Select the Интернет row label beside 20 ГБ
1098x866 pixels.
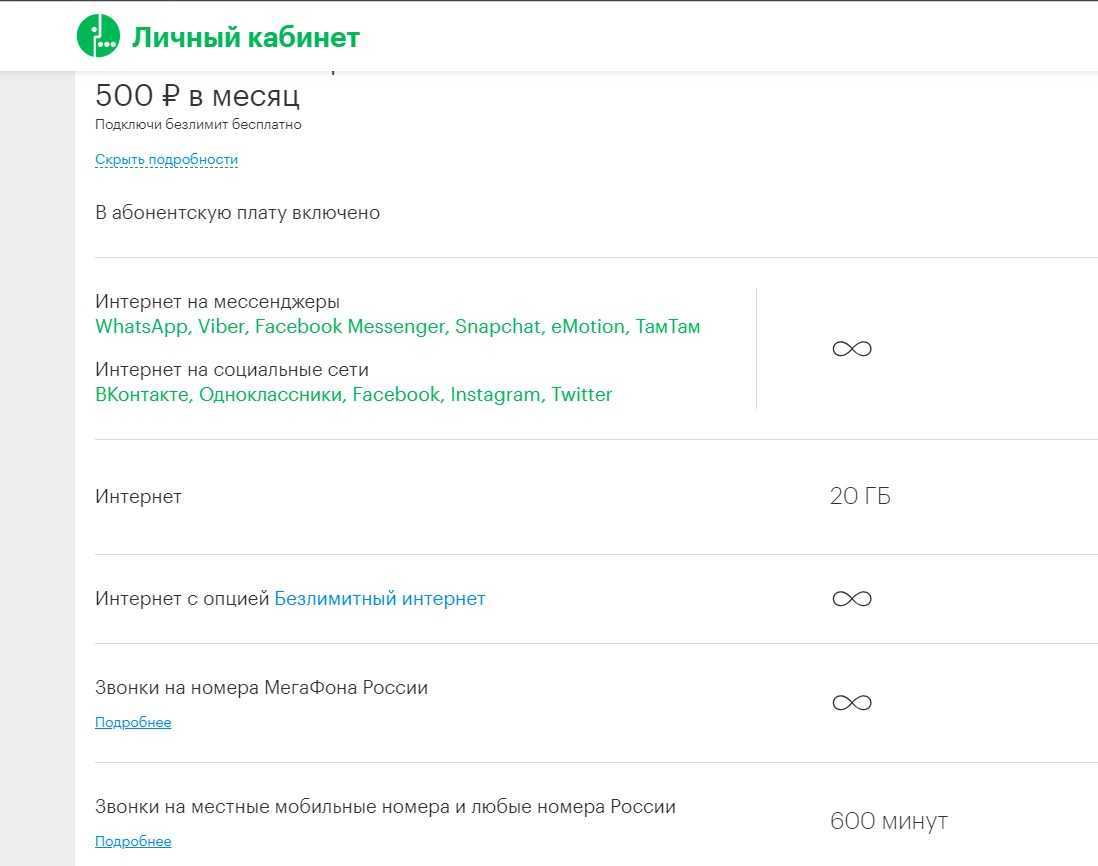(139, 496)
